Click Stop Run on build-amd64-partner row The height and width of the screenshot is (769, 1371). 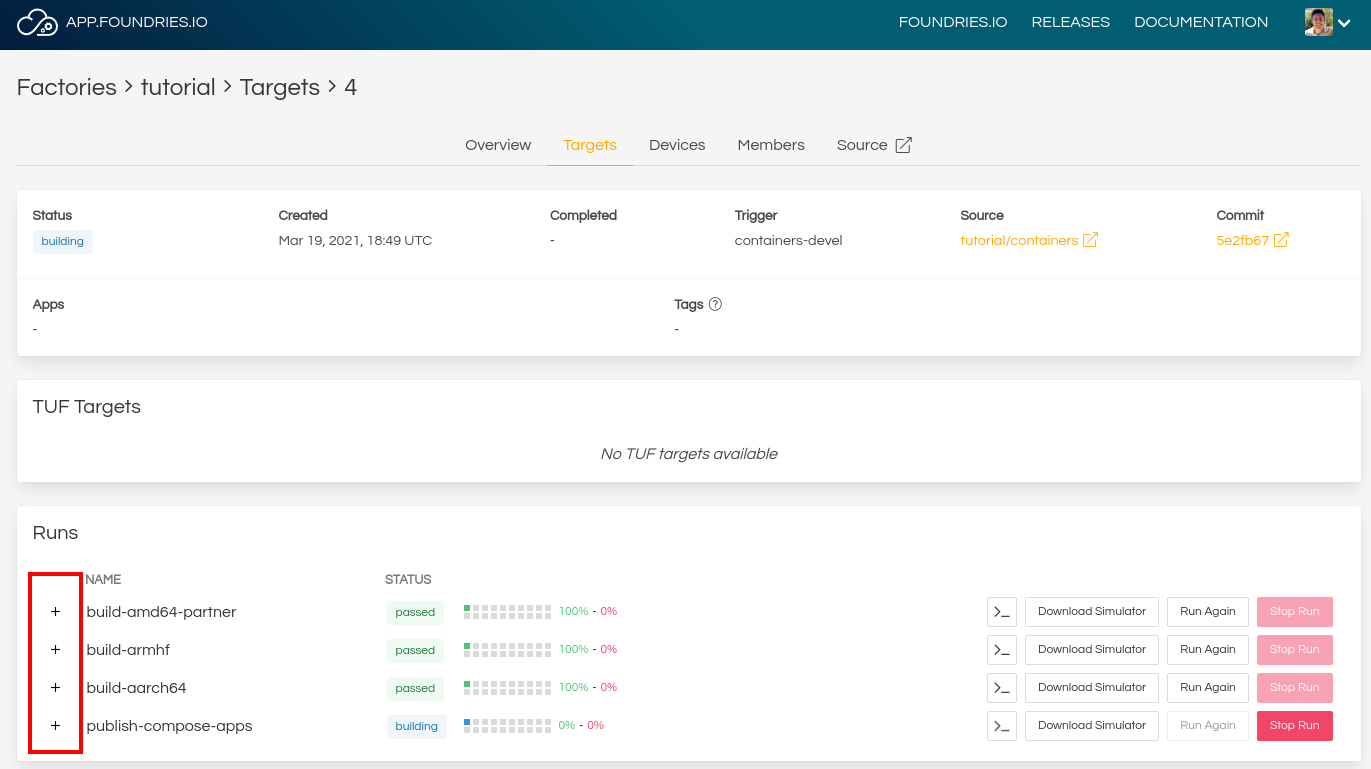tap(1295, 612)
